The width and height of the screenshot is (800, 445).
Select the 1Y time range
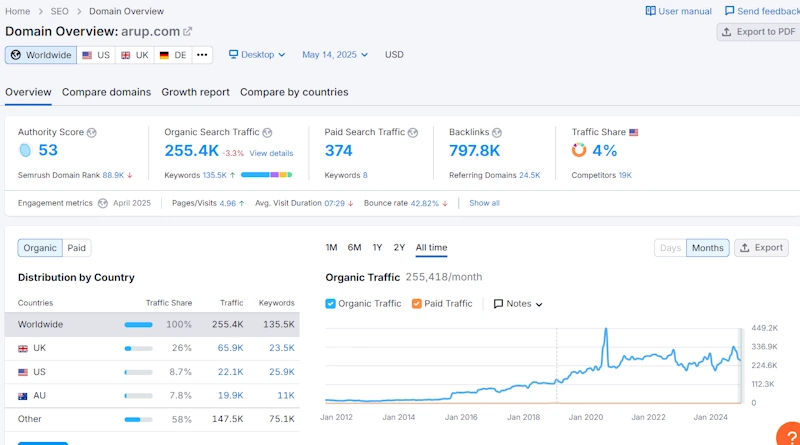(x=377, y=248)
